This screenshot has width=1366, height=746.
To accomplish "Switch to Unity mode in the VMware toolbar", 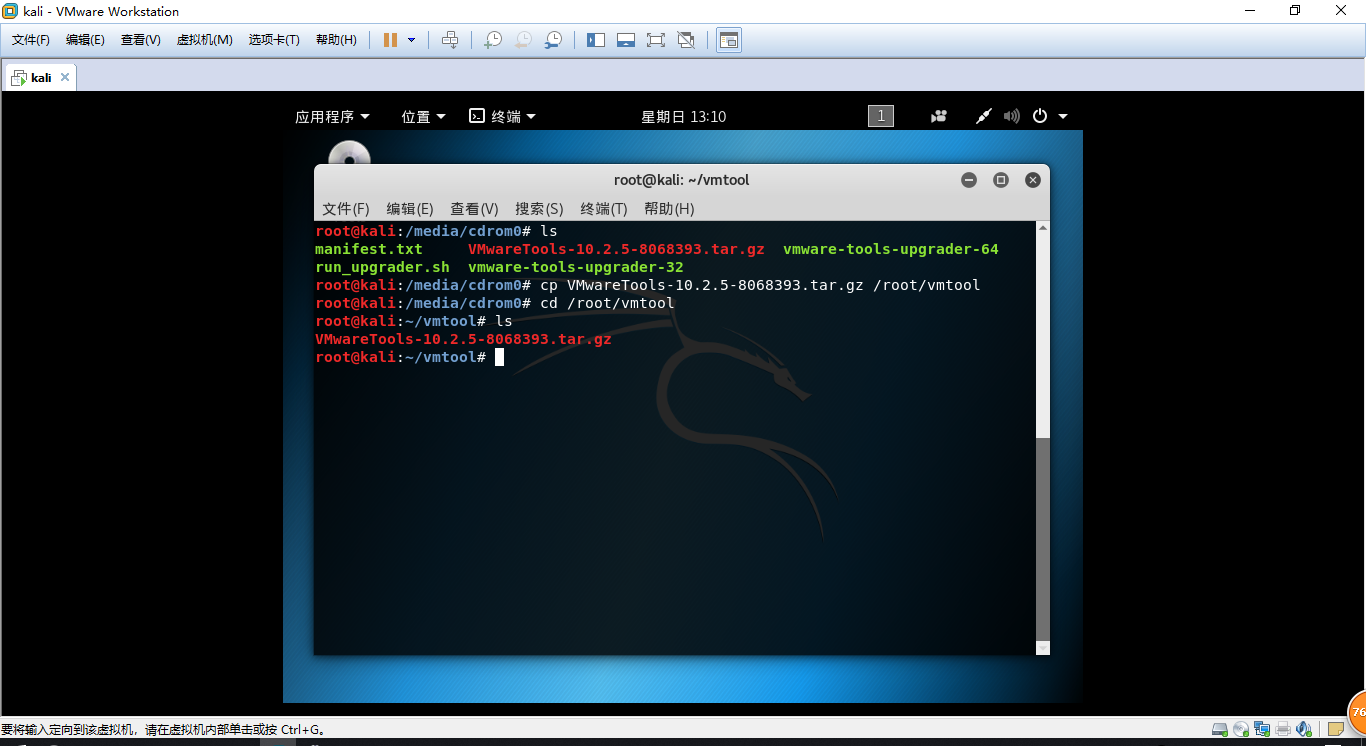I will [686, 40].
